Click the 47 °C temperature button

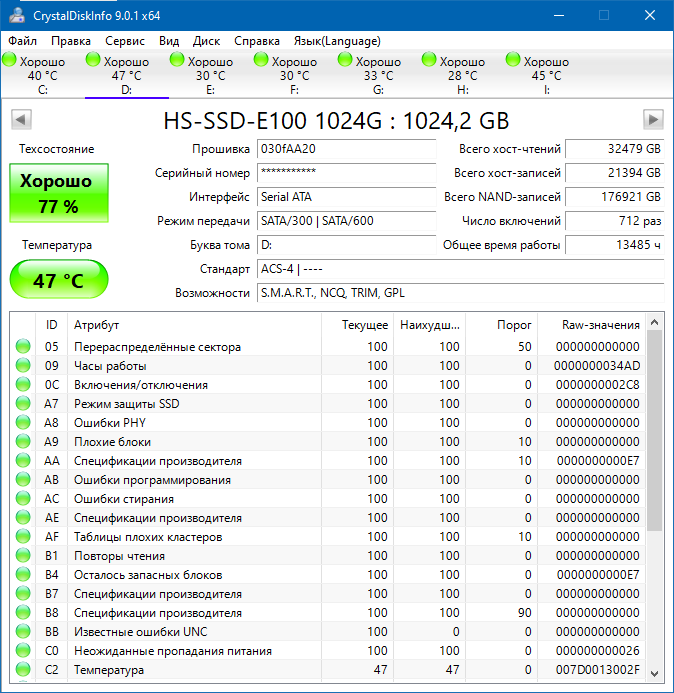[x=59, y=279]
